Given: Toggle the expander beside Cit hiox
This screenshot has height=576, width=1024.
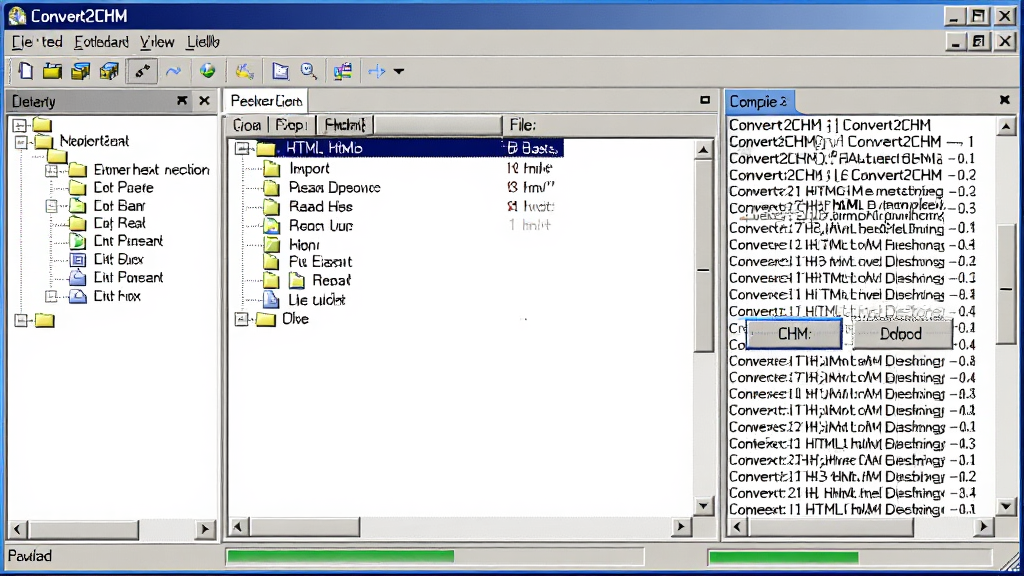Looking at the screenshot, I should (52, 296).
